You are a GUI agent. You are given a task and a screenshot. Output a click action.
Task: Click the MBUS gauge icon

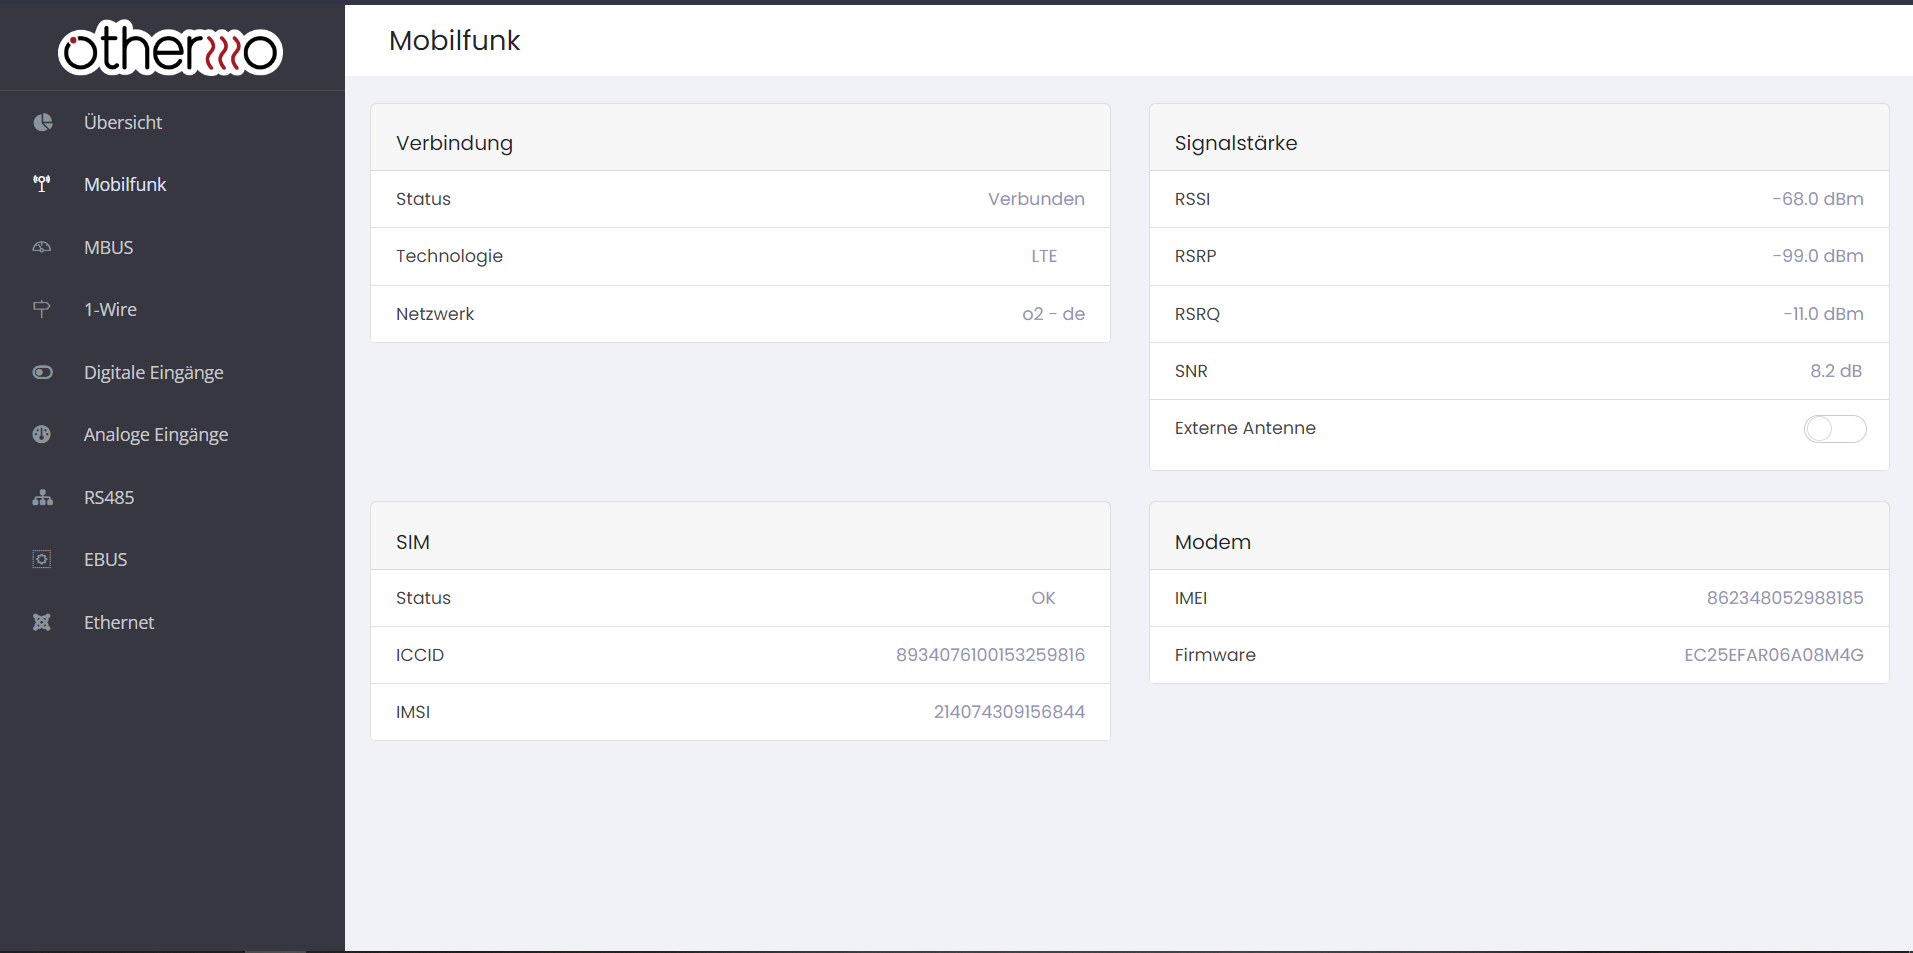point(42,247)
